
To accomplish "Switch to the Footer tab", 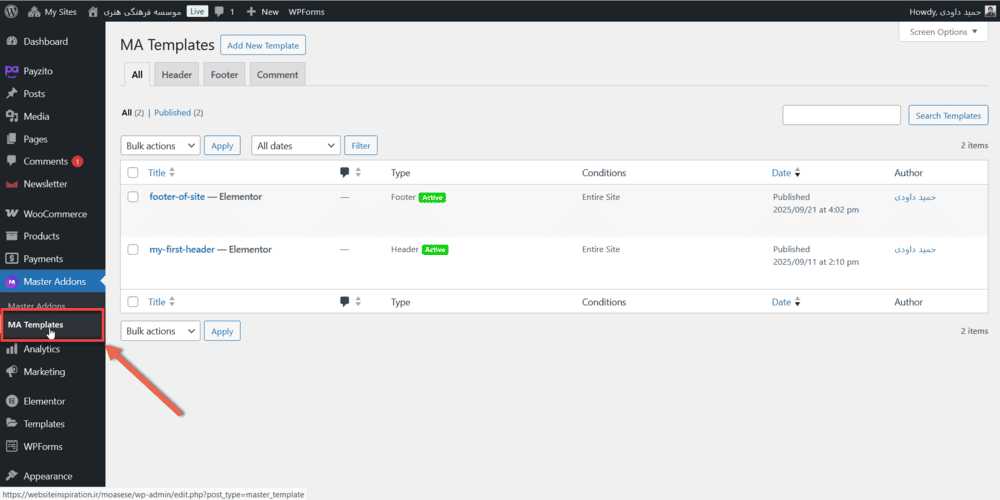I will click(224, 75).
